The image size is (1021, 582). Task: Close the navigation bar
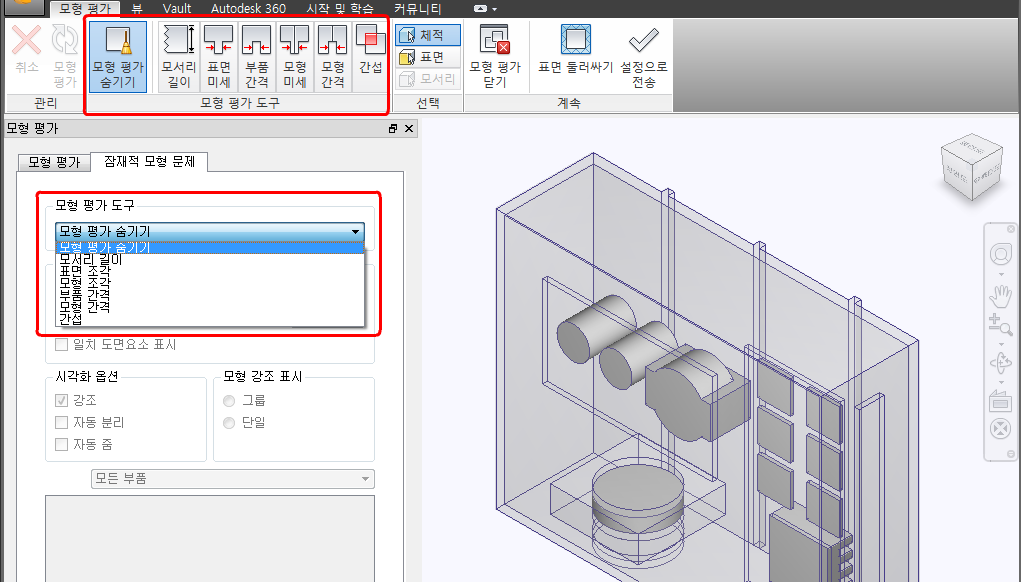click(1011, 229)
